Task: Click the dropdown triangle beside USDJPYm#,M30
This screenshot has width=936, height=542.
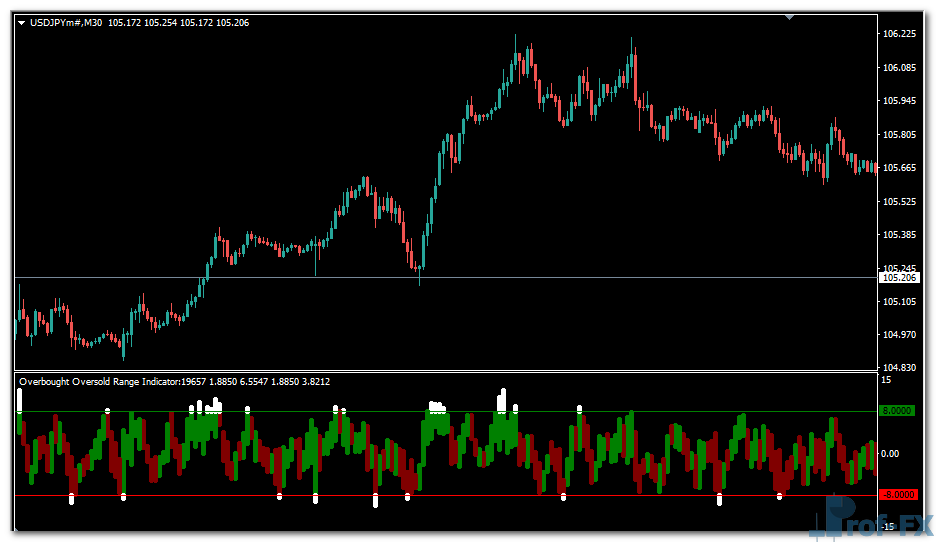Action: [22, 23]
